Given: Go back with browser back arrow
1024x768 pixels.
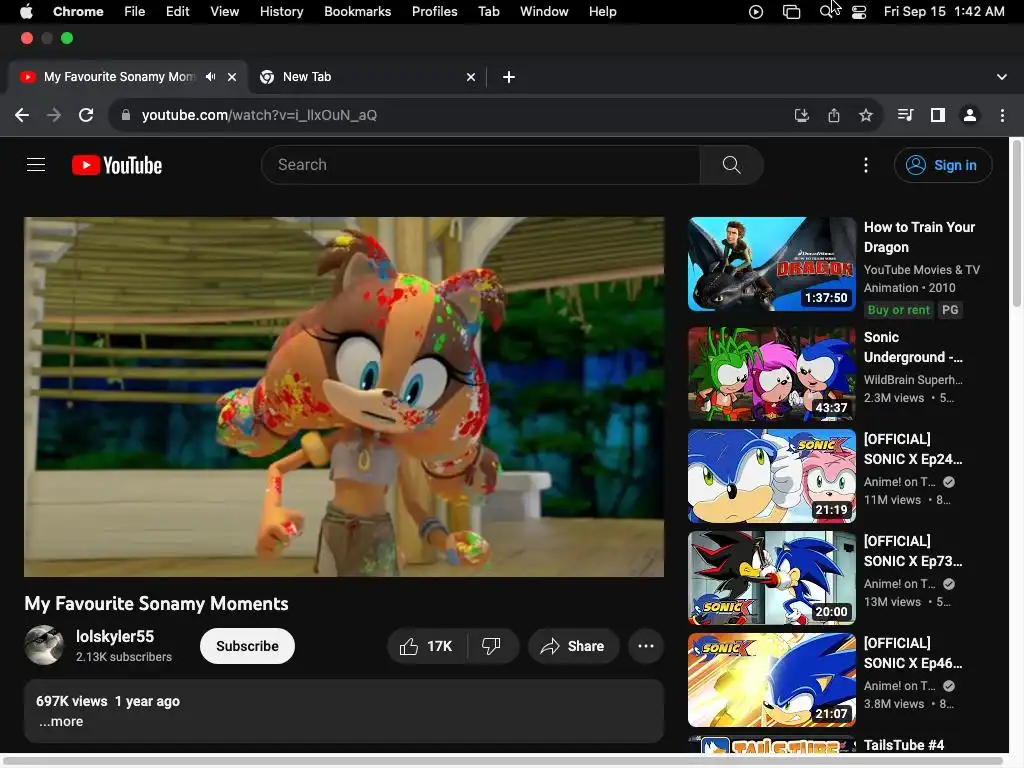Looking at the screenshot, I should (22, 116).
